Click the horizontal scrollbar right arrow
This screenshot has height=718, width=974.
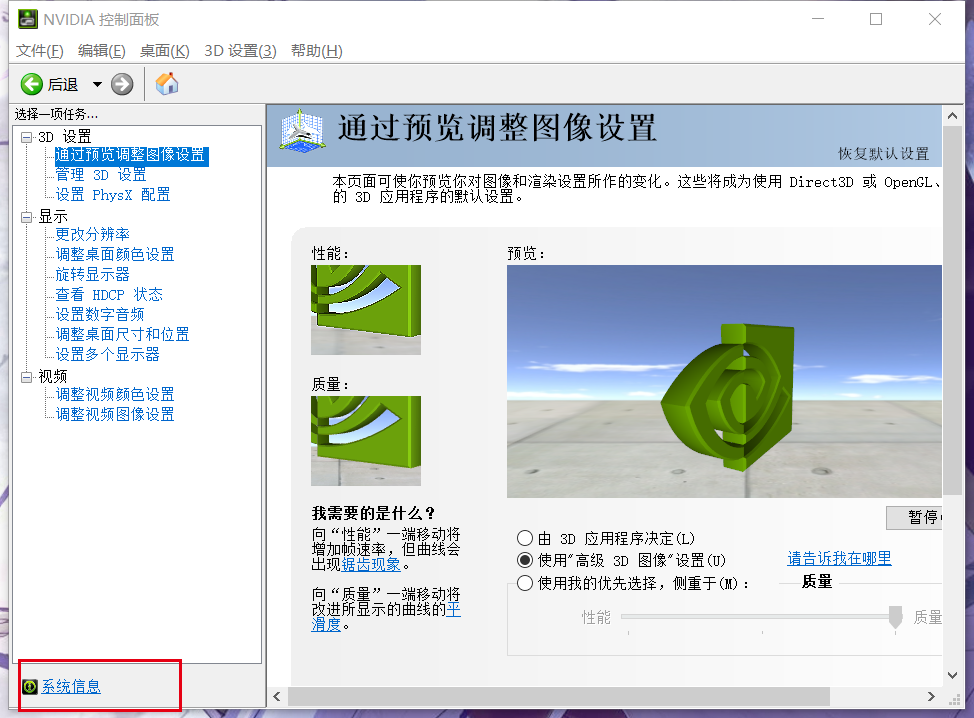931,696
